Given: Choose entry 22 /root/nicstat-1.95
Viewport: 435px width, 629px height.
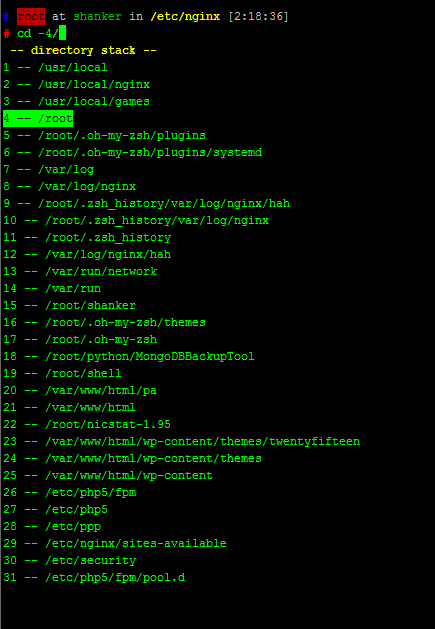Looking at the screenshot, I should click(87, 424).
